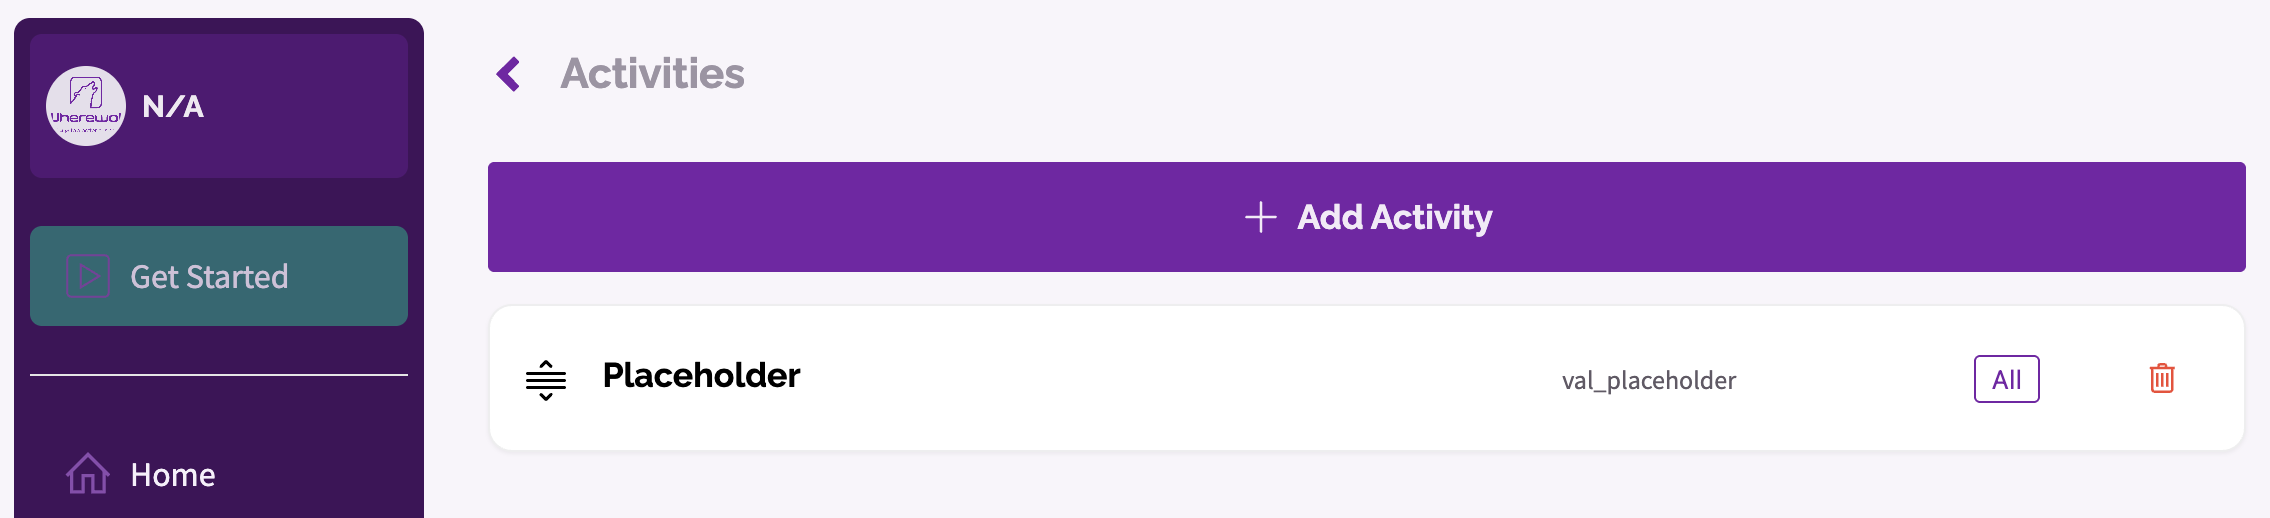The width and height of the screenshot is (2270, 518).
Task: Click the account profile card in sidebar
Action: coord(219,106)
